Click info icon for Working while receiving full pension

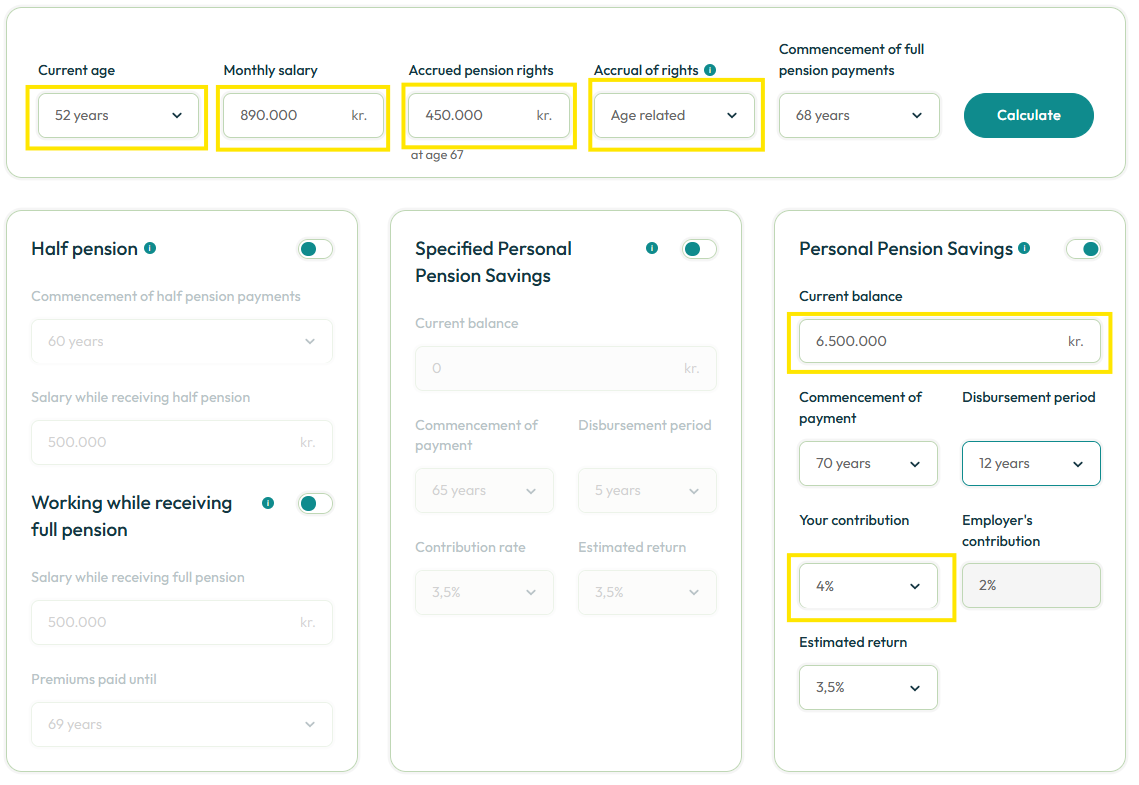click(x=268, y=503)
